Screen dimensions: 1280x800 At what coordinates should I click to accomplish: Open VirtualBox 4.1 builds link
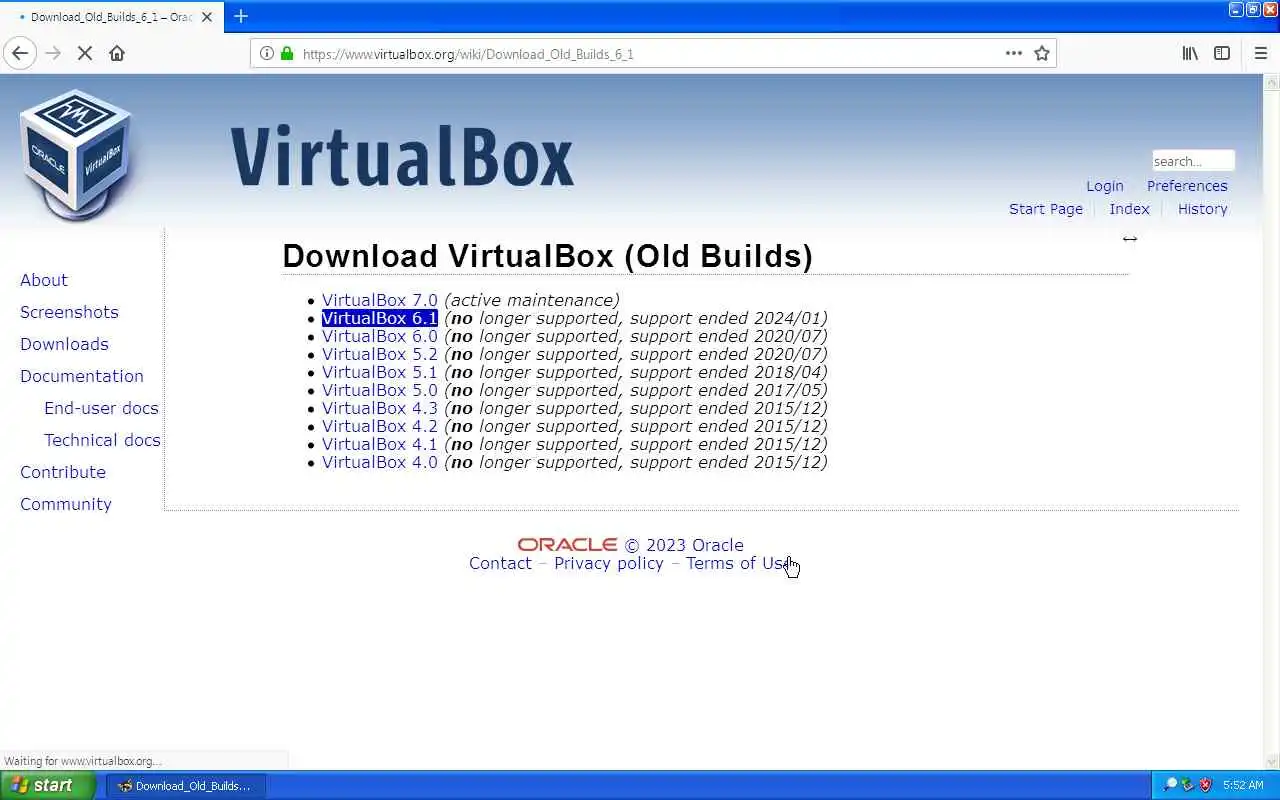pyautogui.click(x=380, y=444)
